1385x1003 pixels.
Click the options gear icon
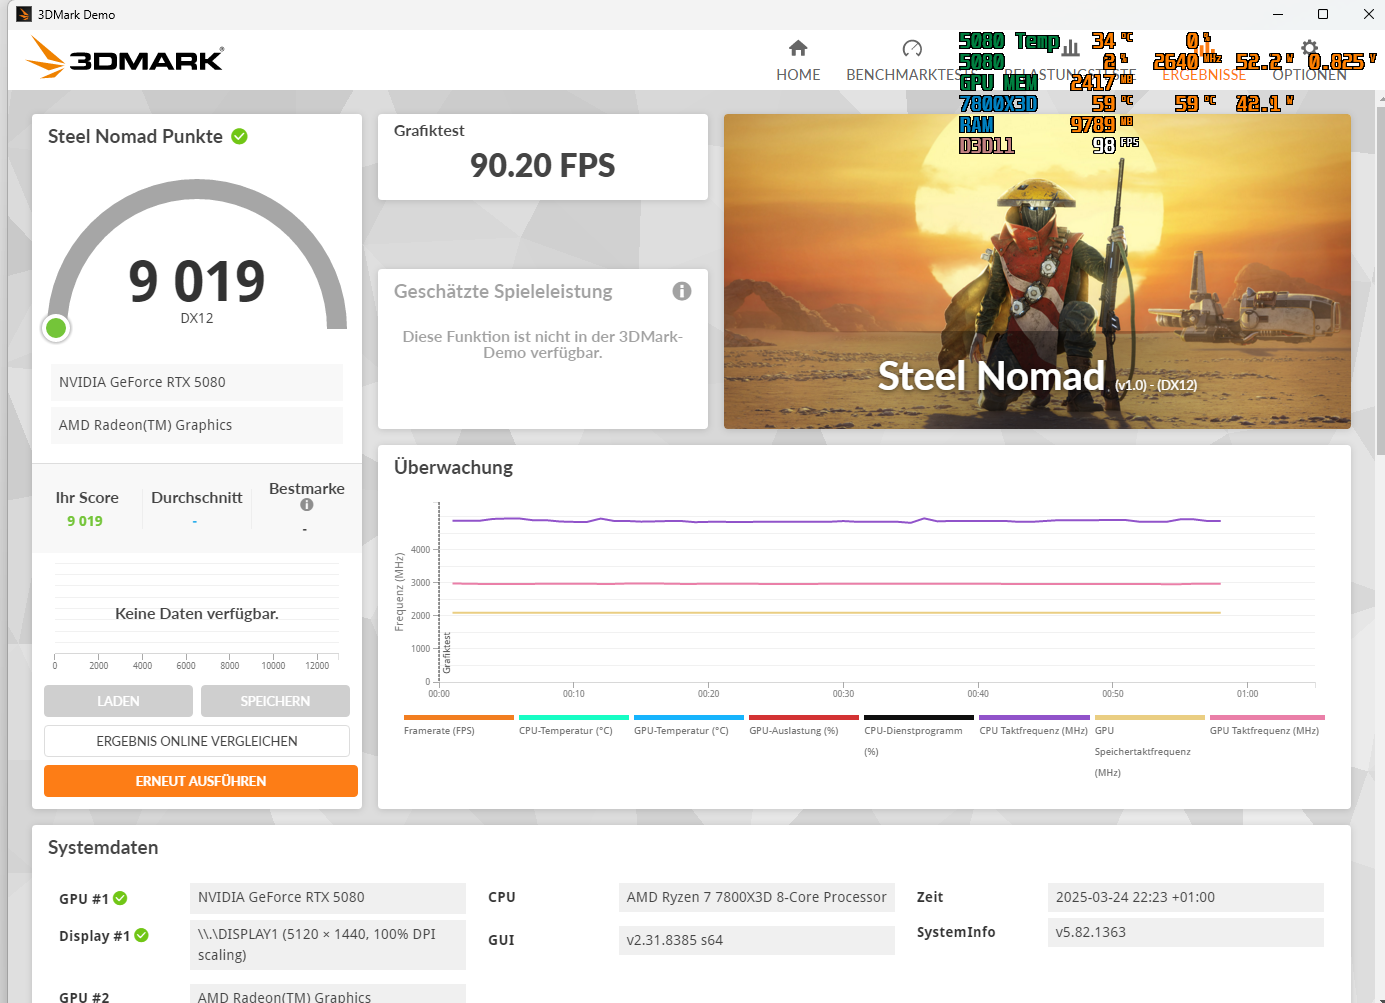1310,48
